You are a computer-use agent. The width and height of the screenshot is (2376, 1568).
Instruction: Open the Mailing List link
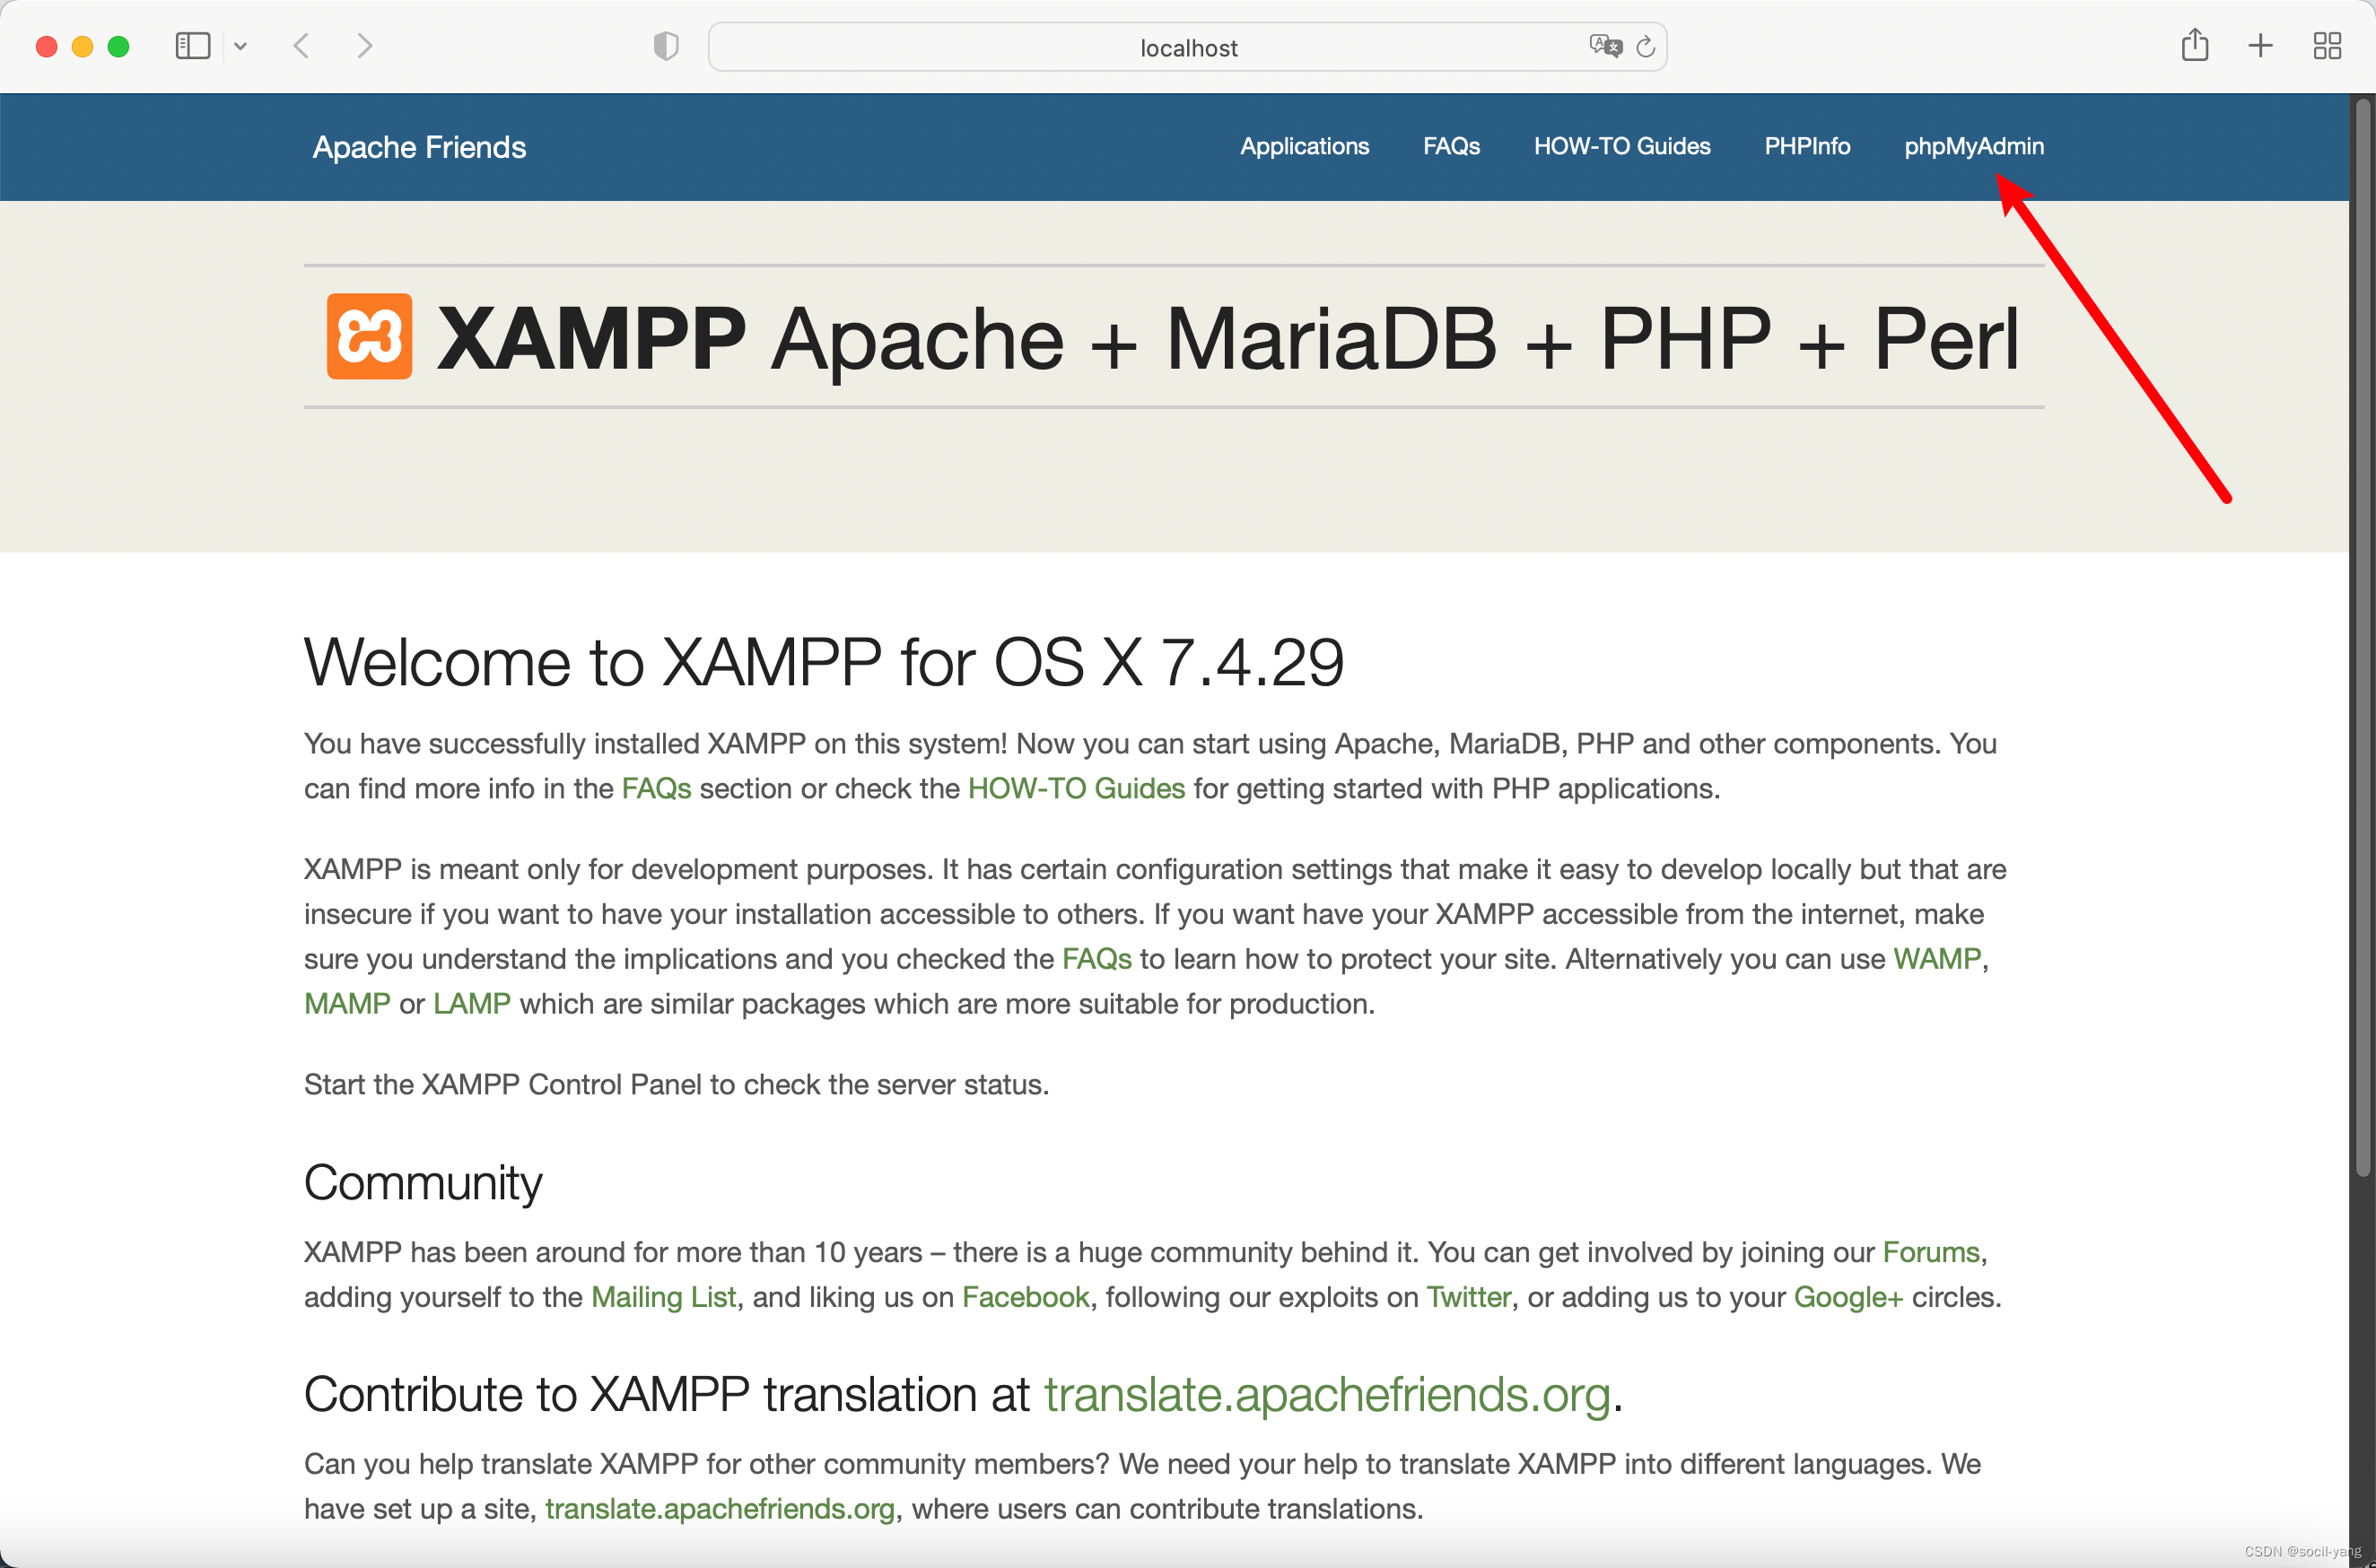(663, 1297)
